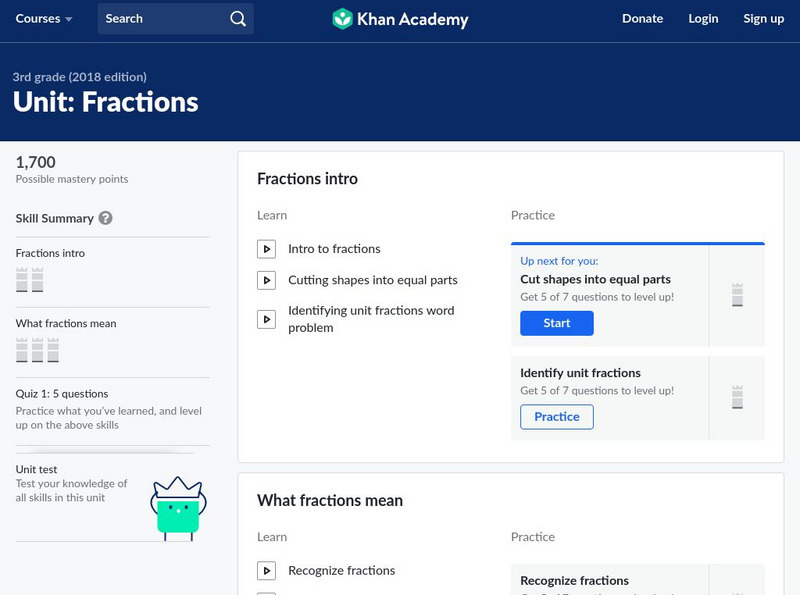
Task: Open the Recognize fractions practice card title
Action: click(574, 581)
